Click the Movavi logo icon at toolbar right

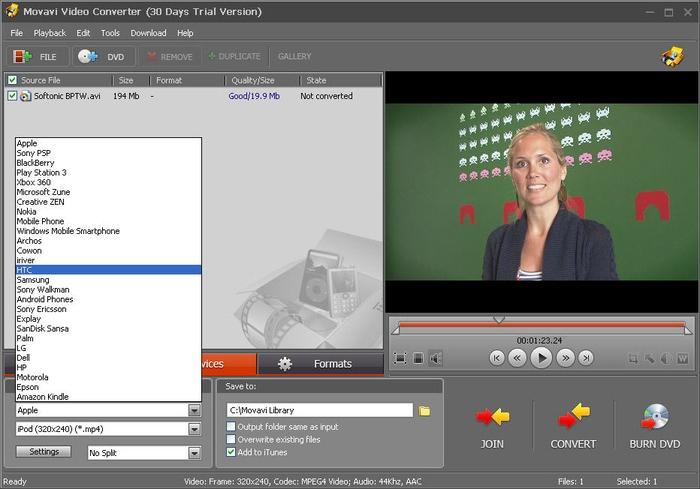pyautogui.click(x=673, y=56)
